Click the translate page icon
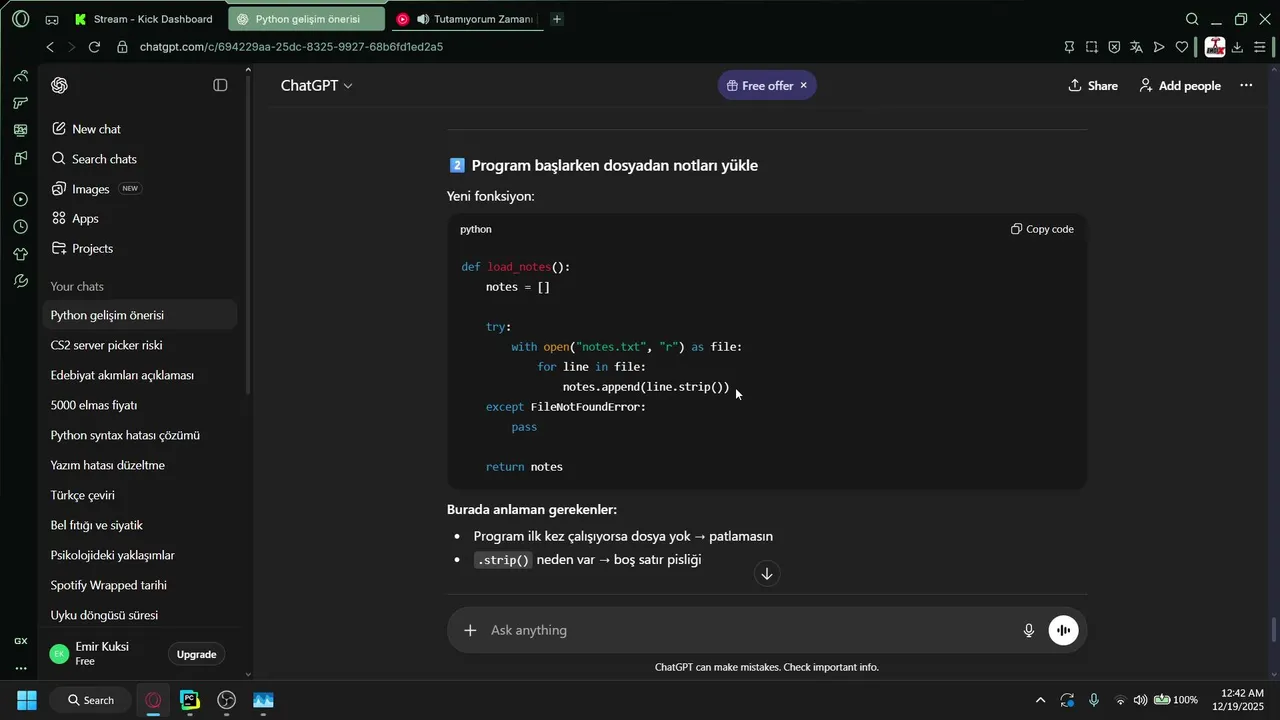Image resolution: width=1280 pixels, height=720 pixels. (x=1137, y=47)
